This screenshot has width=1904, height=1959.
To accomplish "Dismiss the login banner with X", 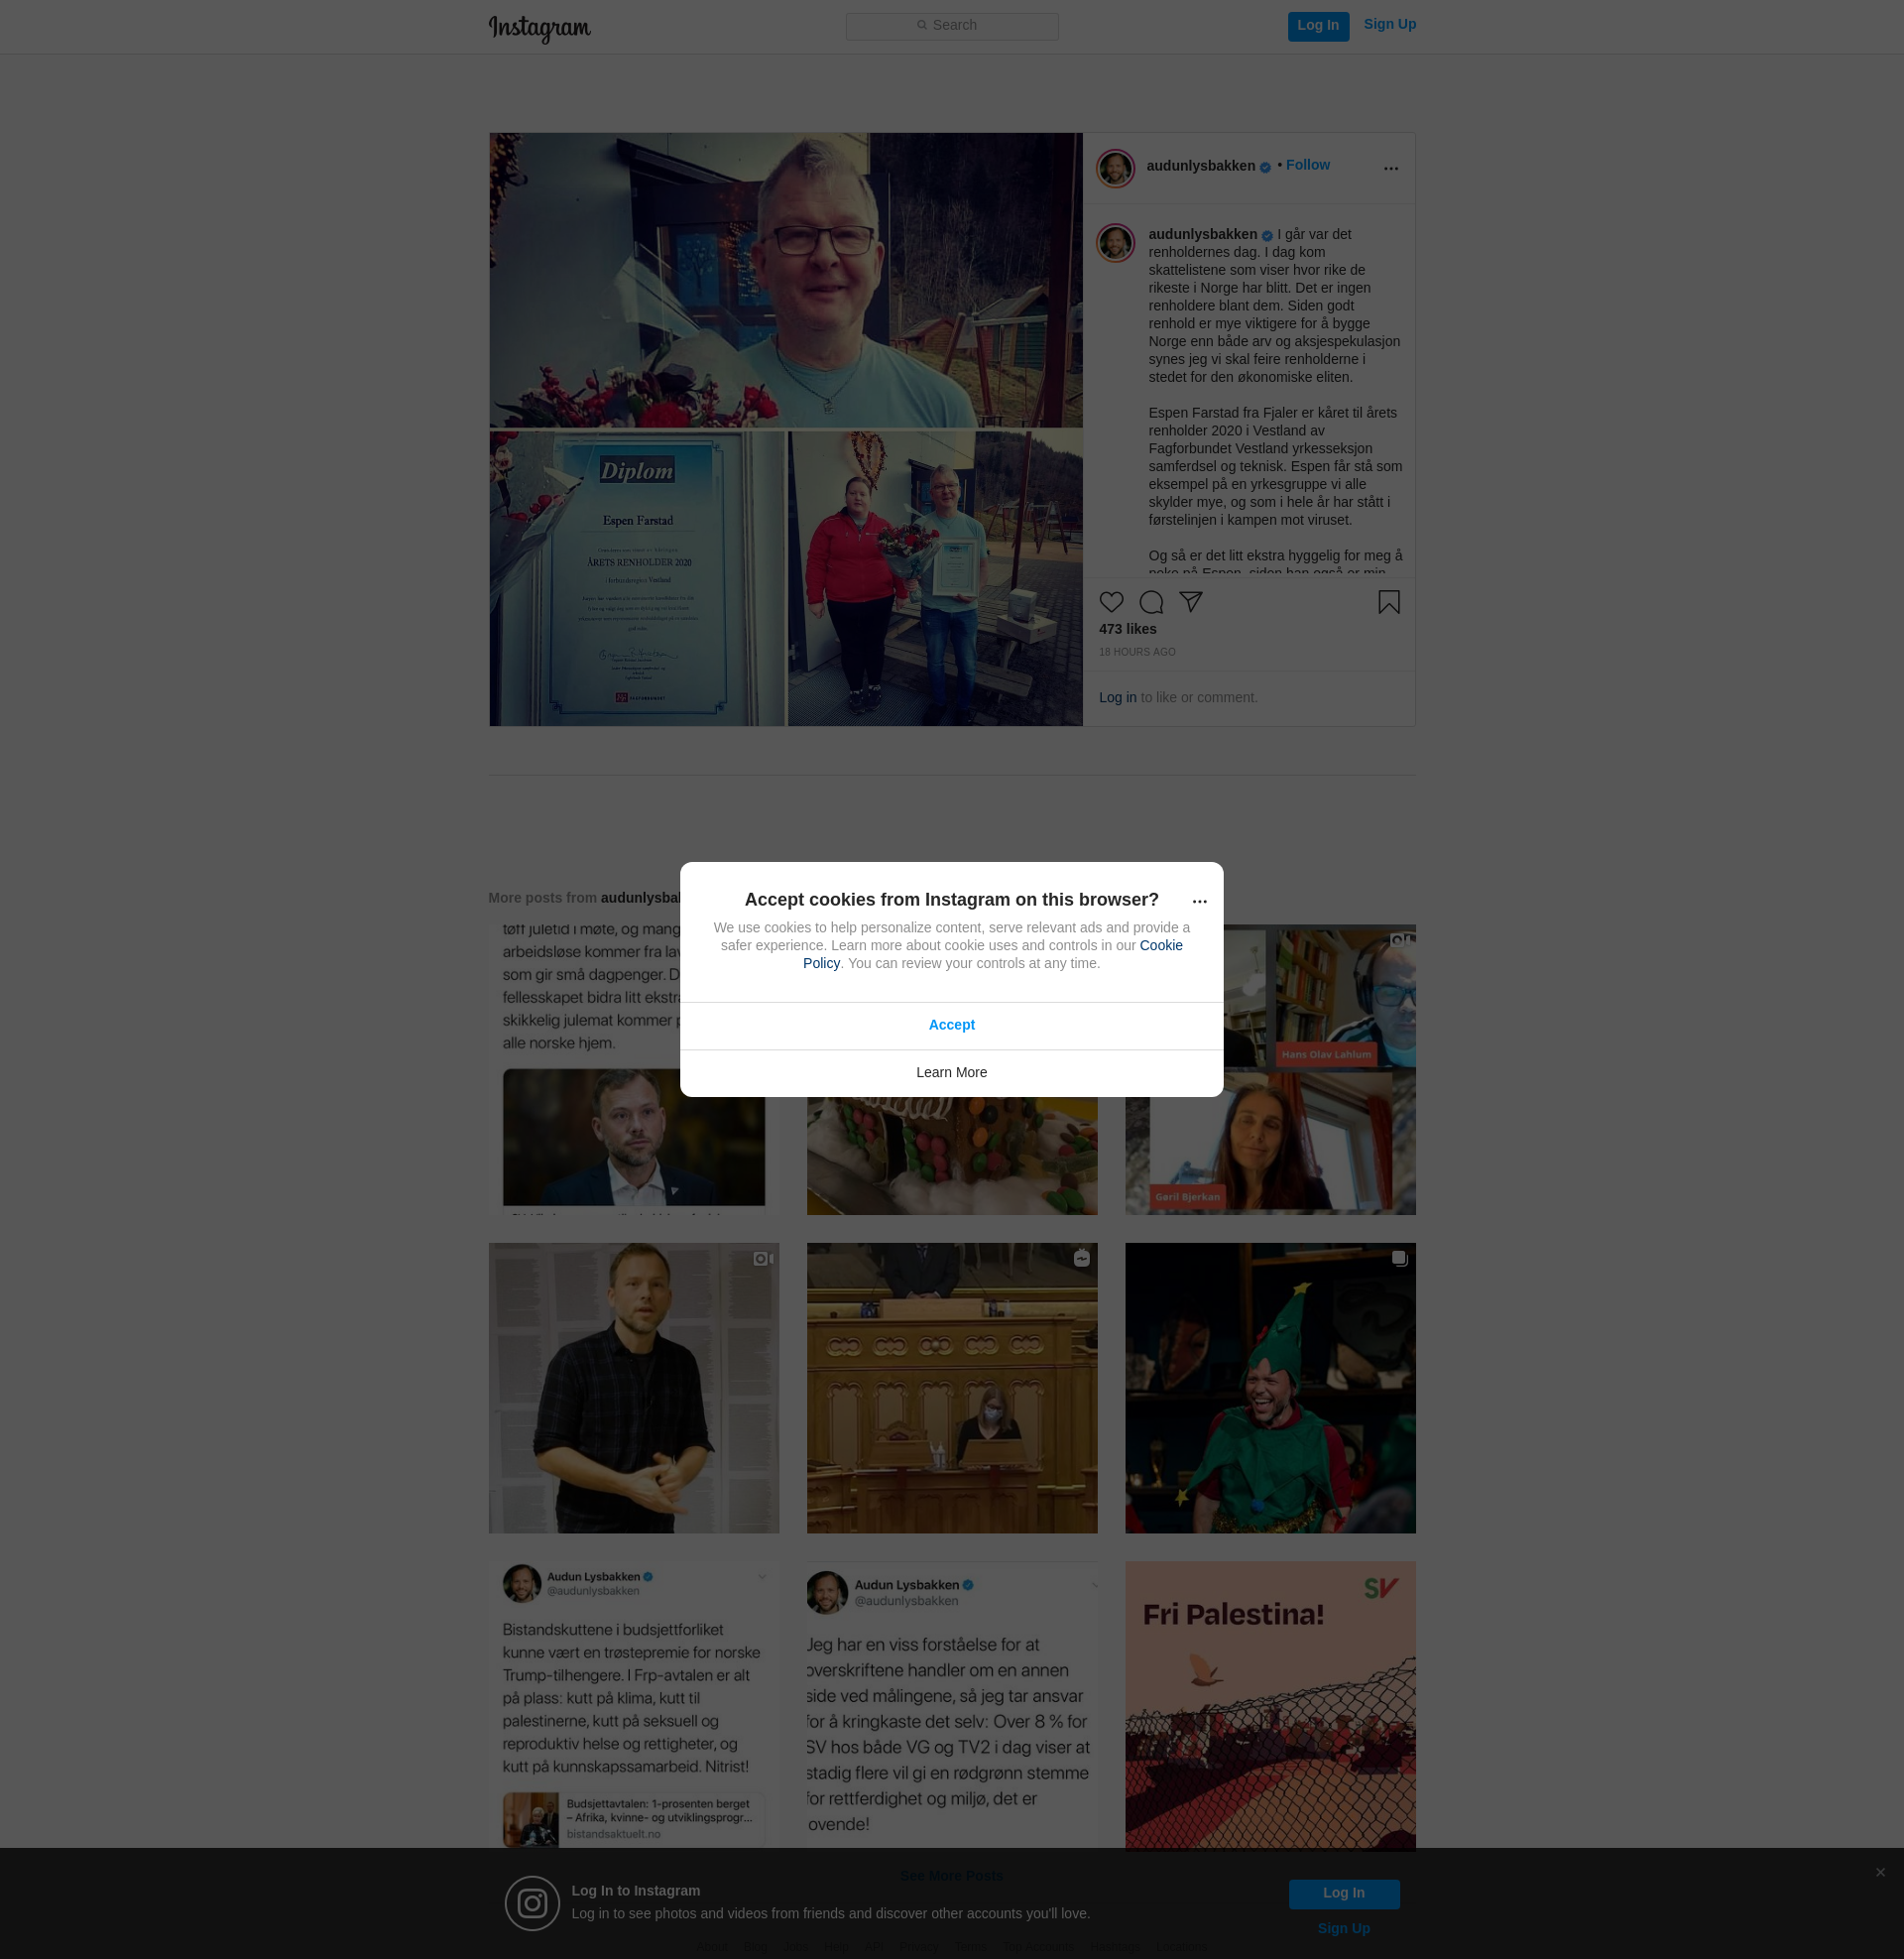I will 1880,1872.
